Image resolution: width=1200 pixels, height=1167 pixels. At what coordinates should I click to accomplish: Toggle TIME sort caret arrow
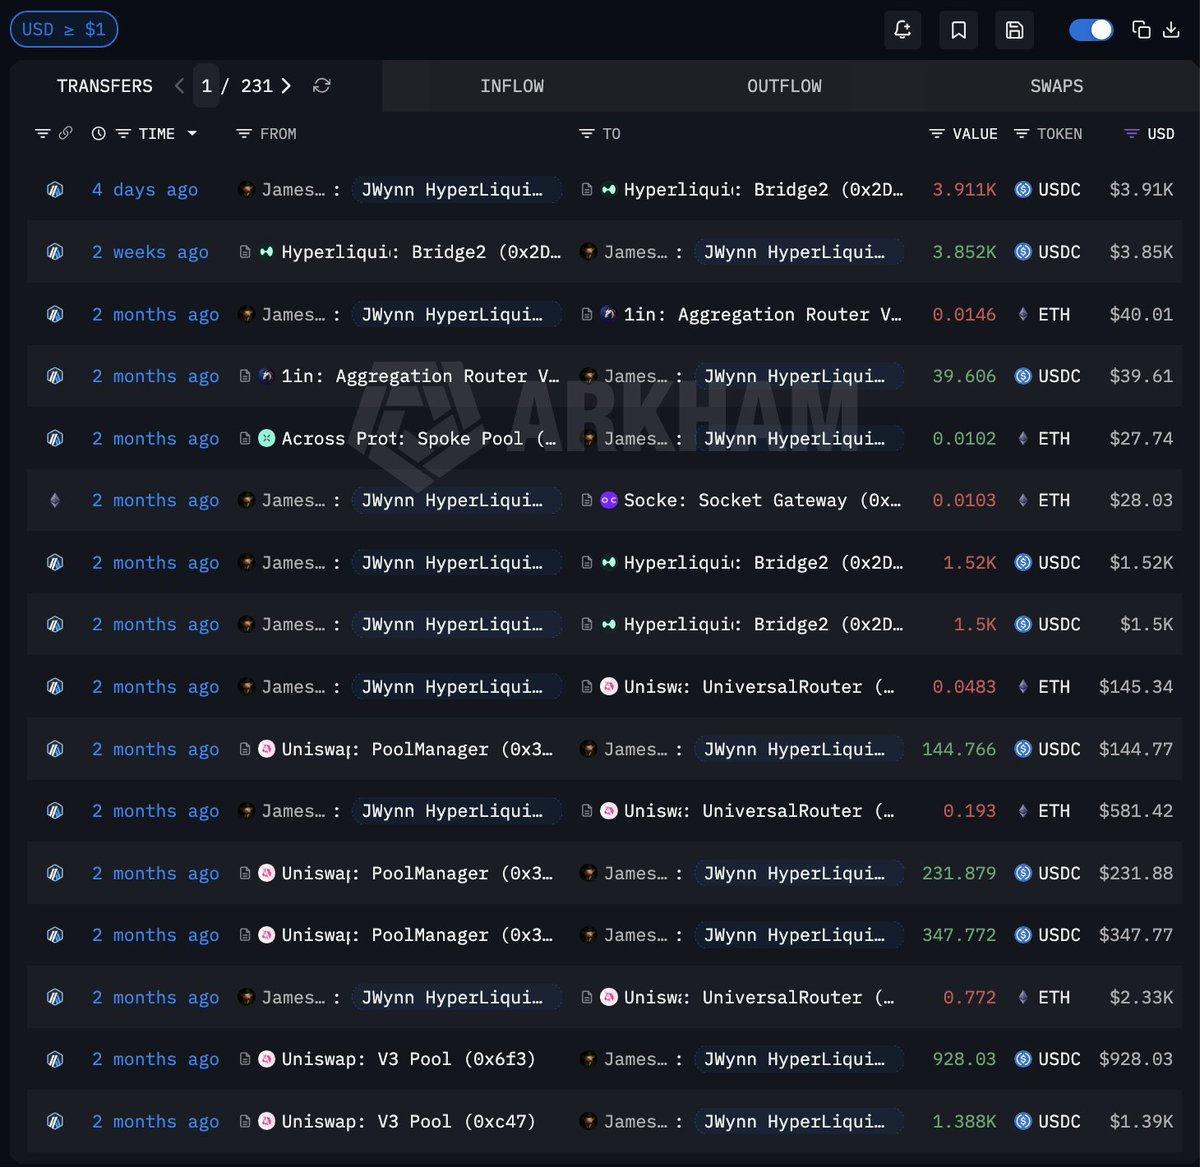point(192,133)
